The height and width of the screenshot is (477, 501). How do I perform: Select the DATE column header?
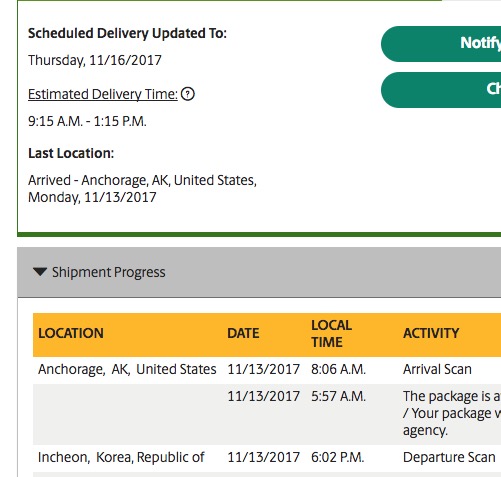(243, 333)
